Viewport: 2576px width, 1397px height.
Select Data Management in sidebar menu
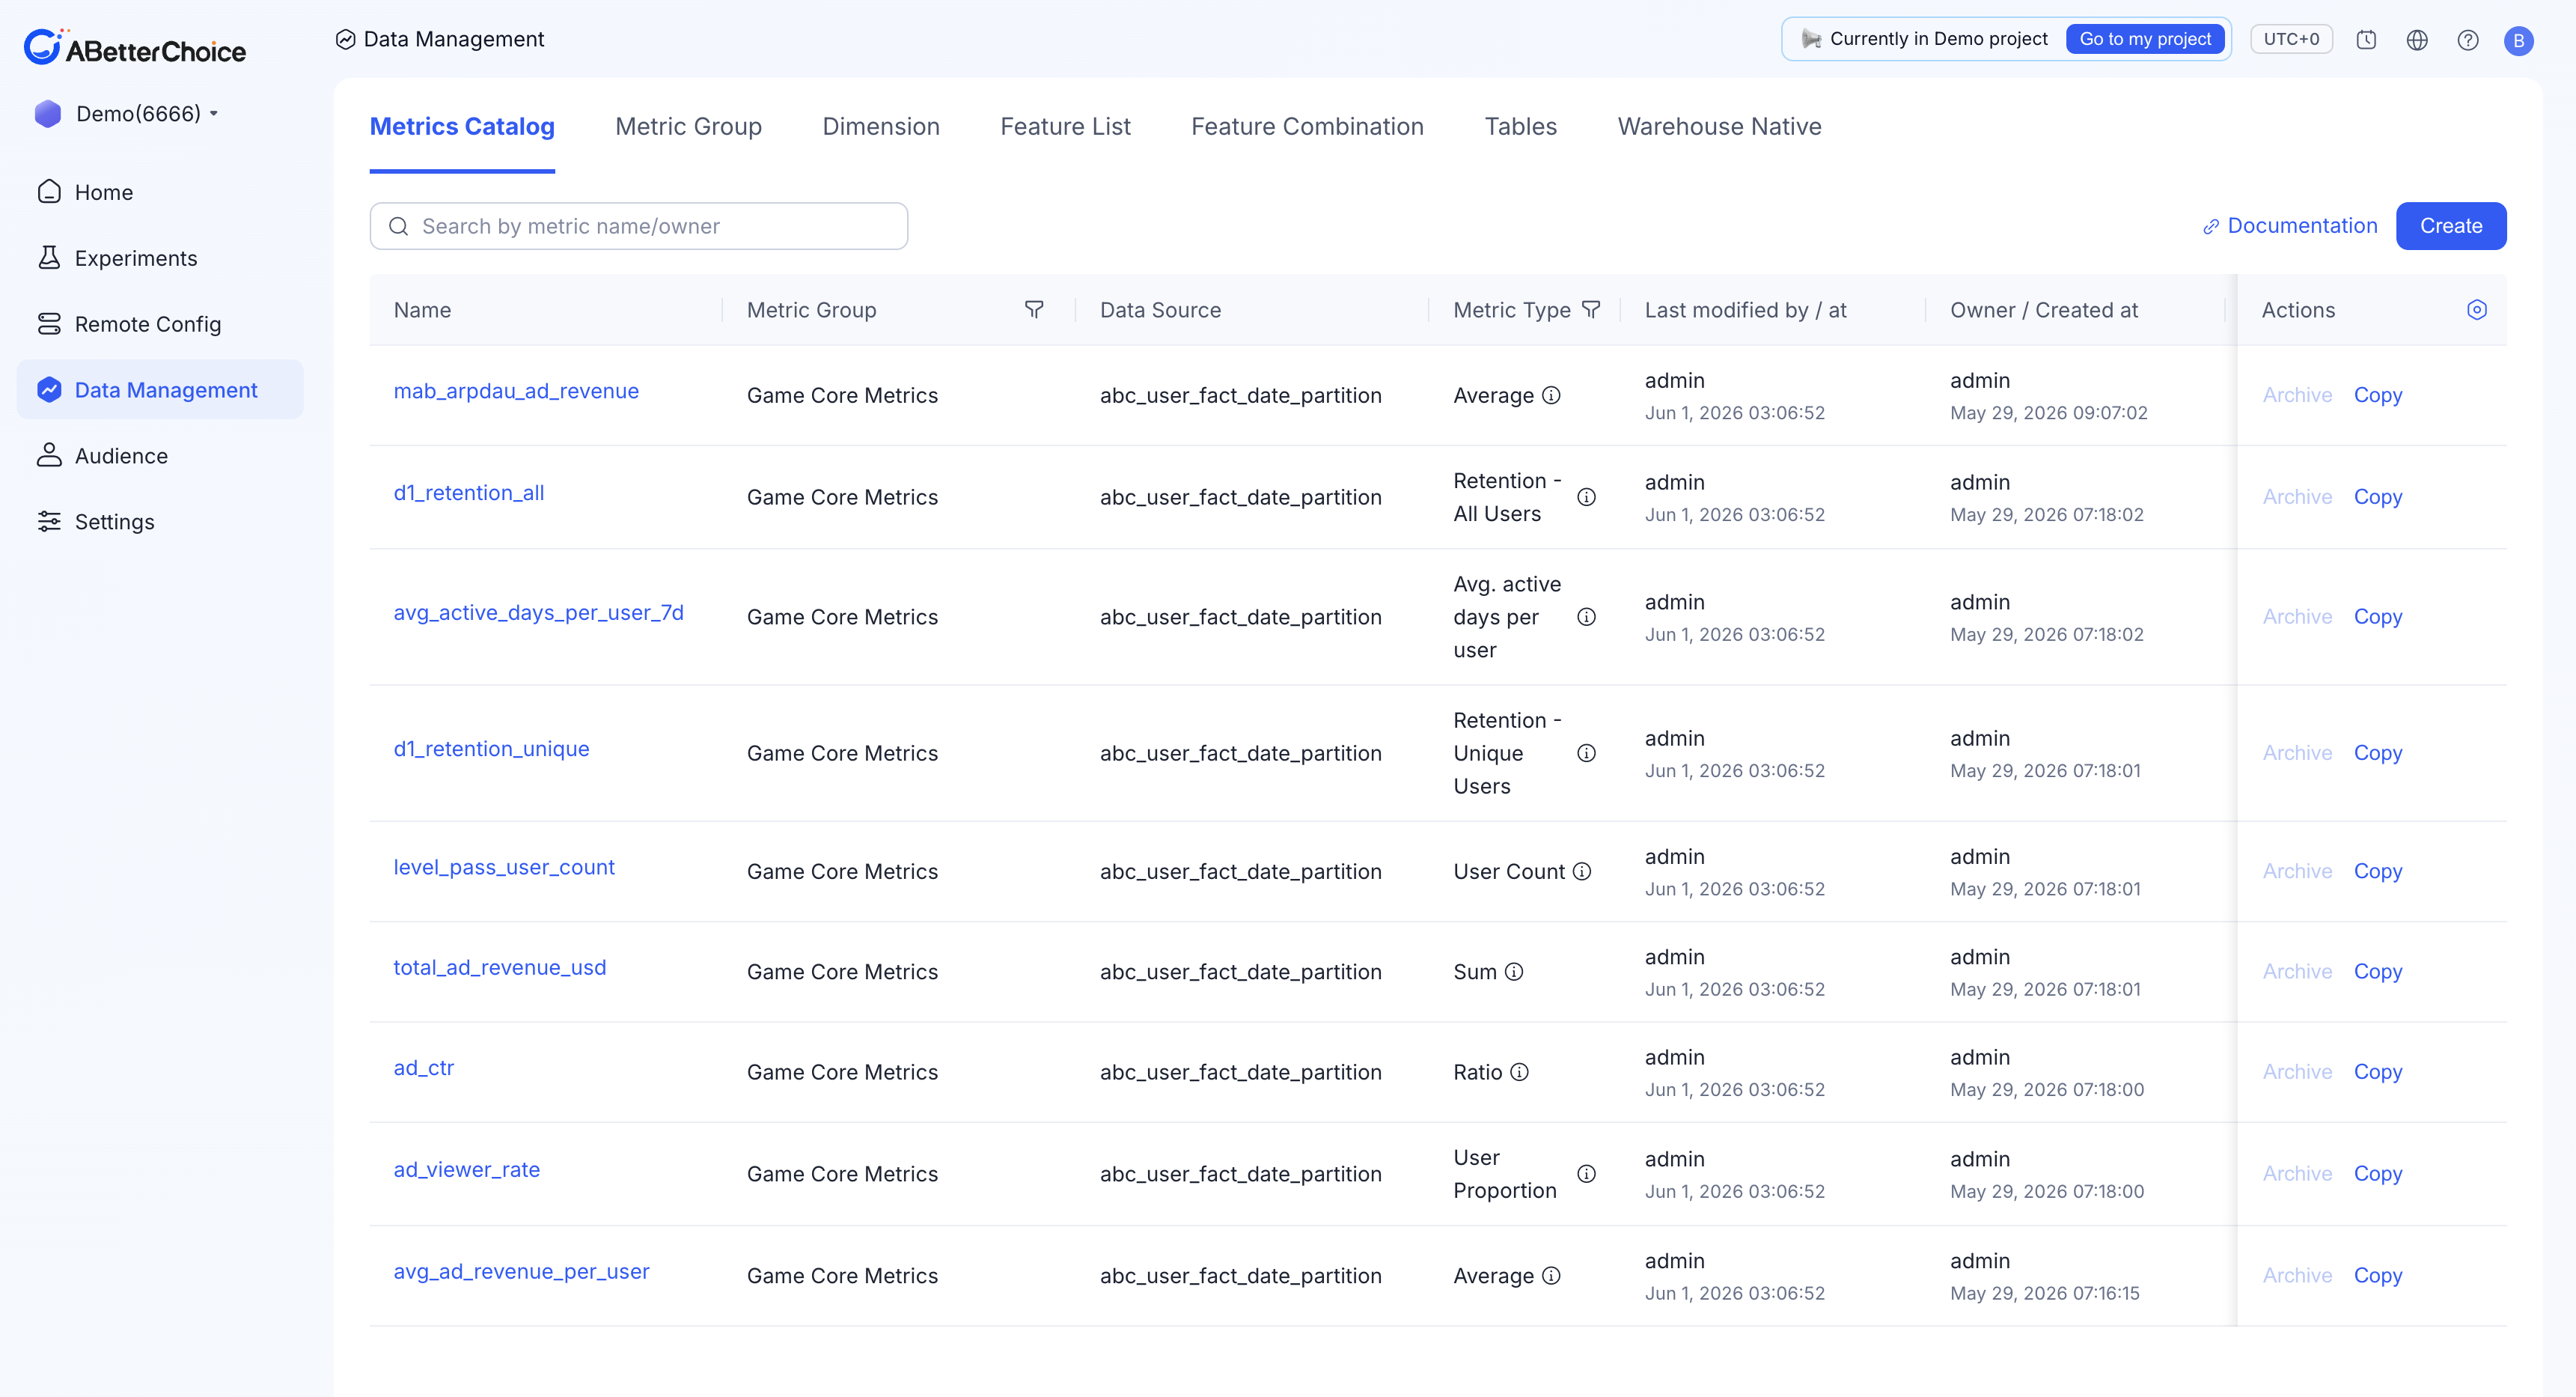(160, 390)
